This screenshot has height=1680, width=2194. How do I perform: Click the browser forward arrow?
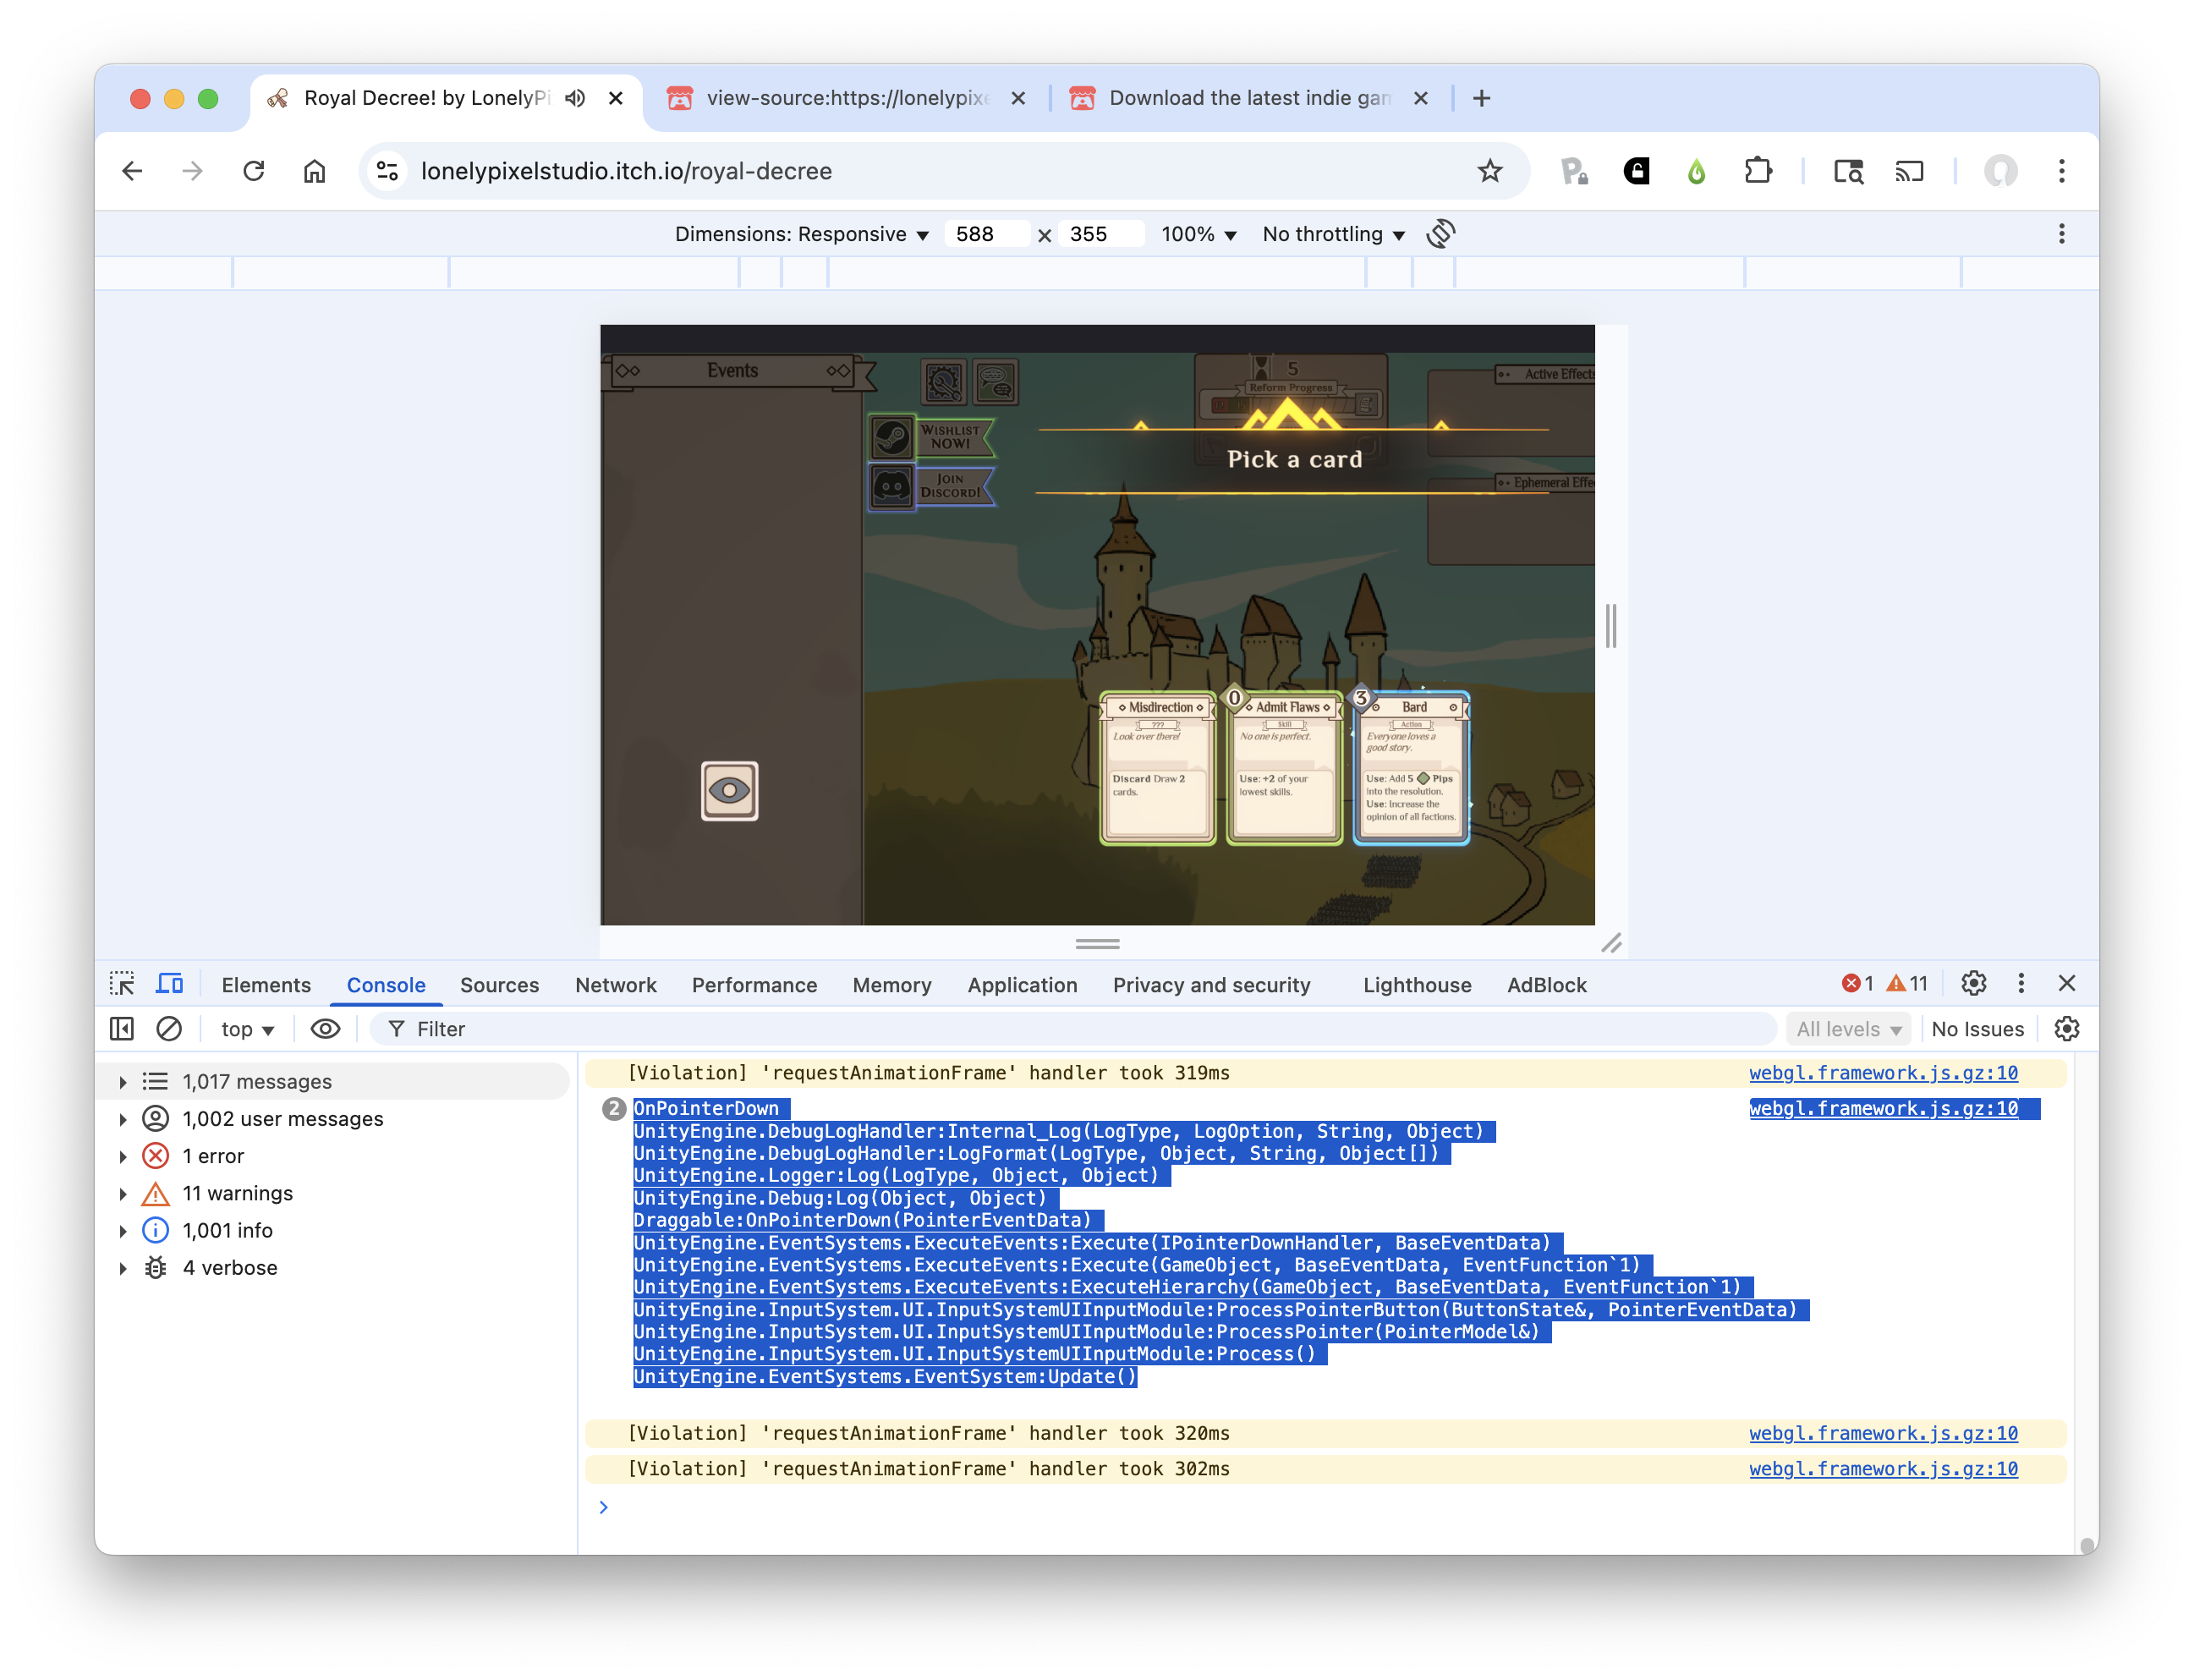(x=193, y=171)
